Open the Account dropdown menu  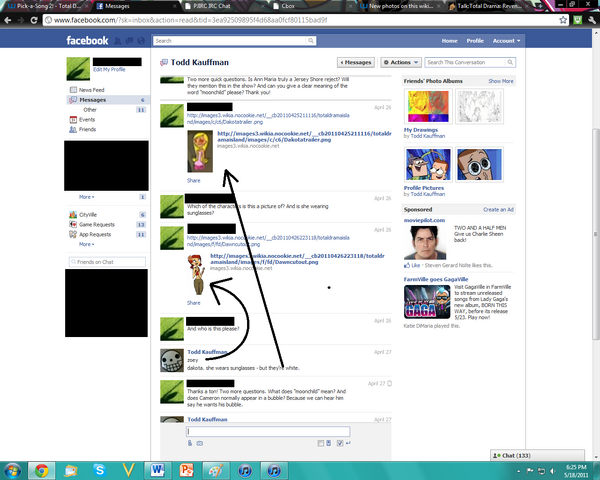506,41
